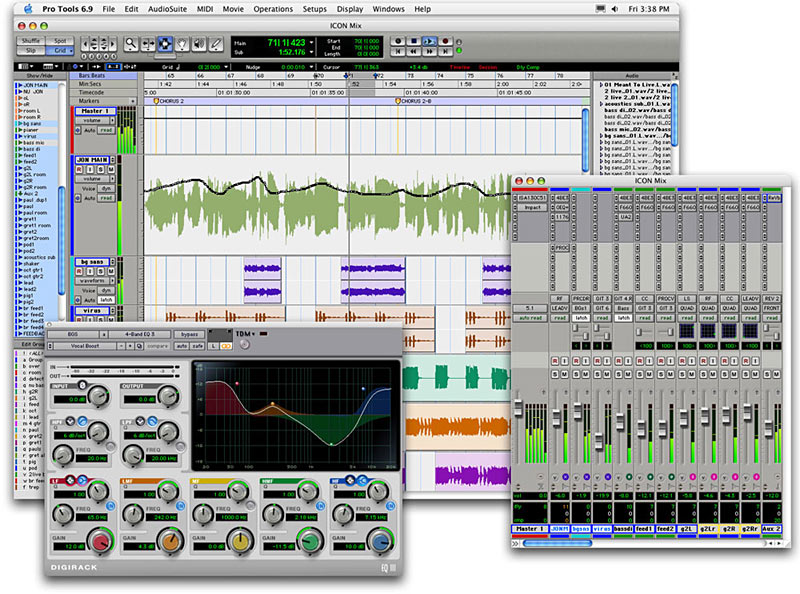800x594 pixels.
Task: Select the Zoomer magnifying glass tool
Action: coord(131,45)
